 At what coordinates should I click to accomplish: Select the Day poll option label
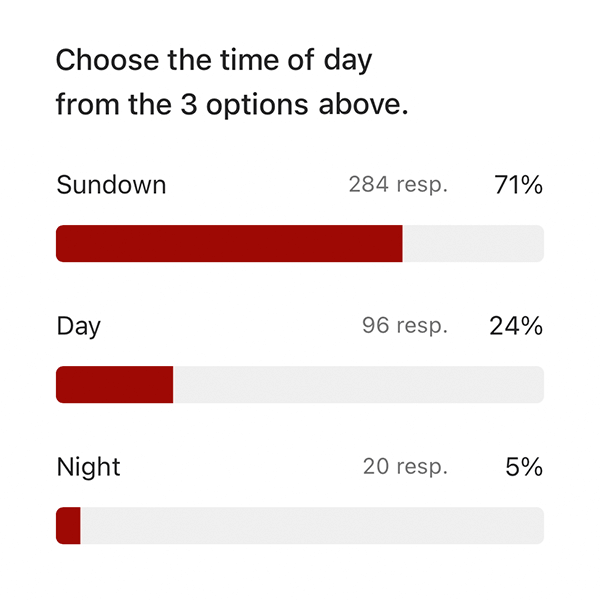click(78, 326)
